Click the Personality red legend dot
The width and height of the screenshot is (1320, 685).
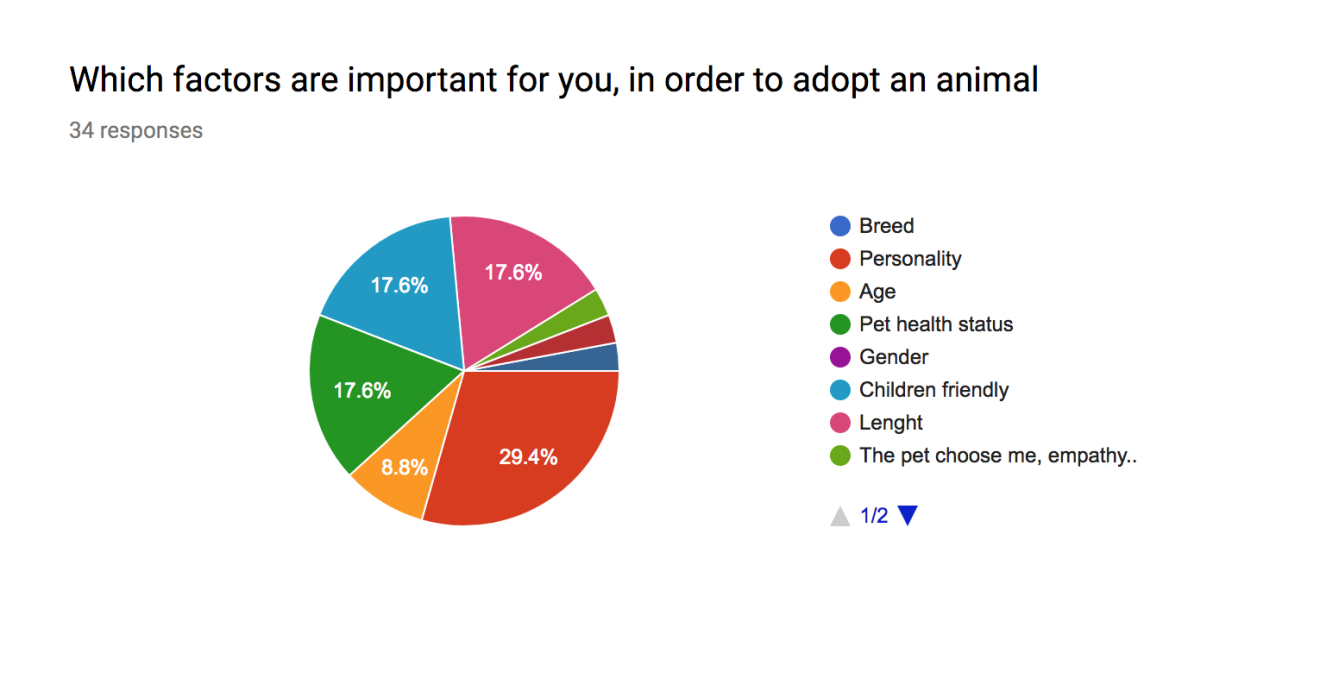point(840,259)
